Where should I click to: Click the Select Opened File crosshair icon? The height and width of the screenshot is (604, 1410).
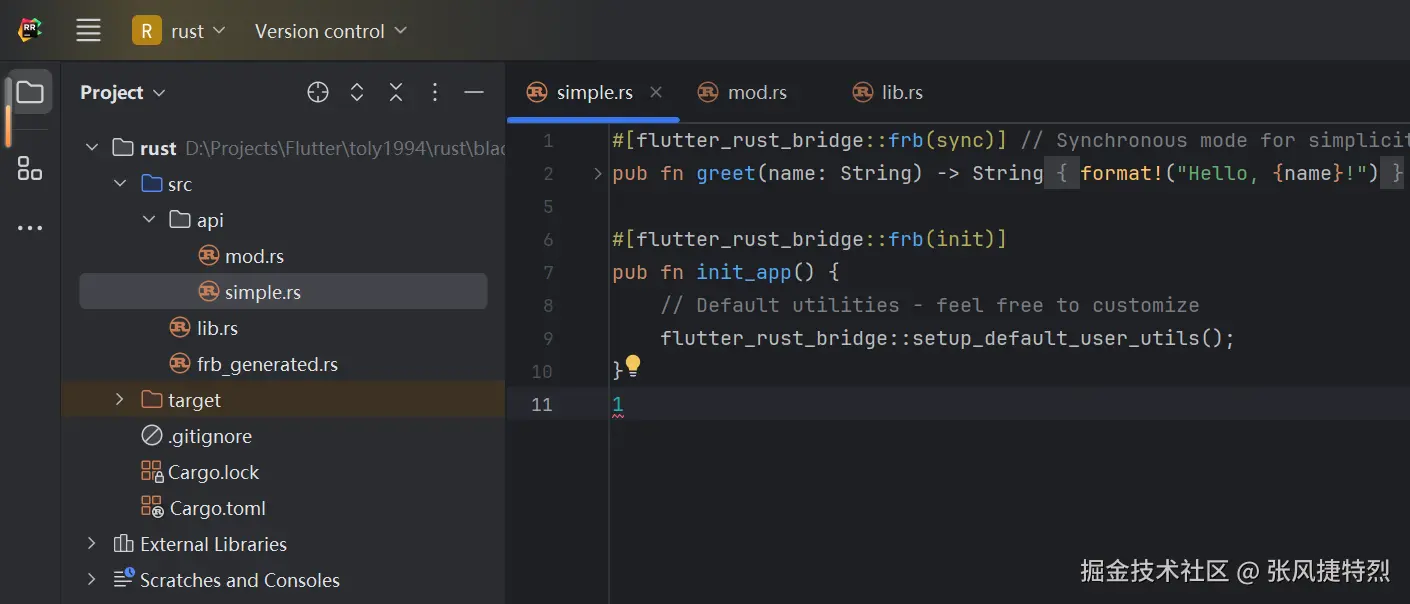click(x=318, y=92)
